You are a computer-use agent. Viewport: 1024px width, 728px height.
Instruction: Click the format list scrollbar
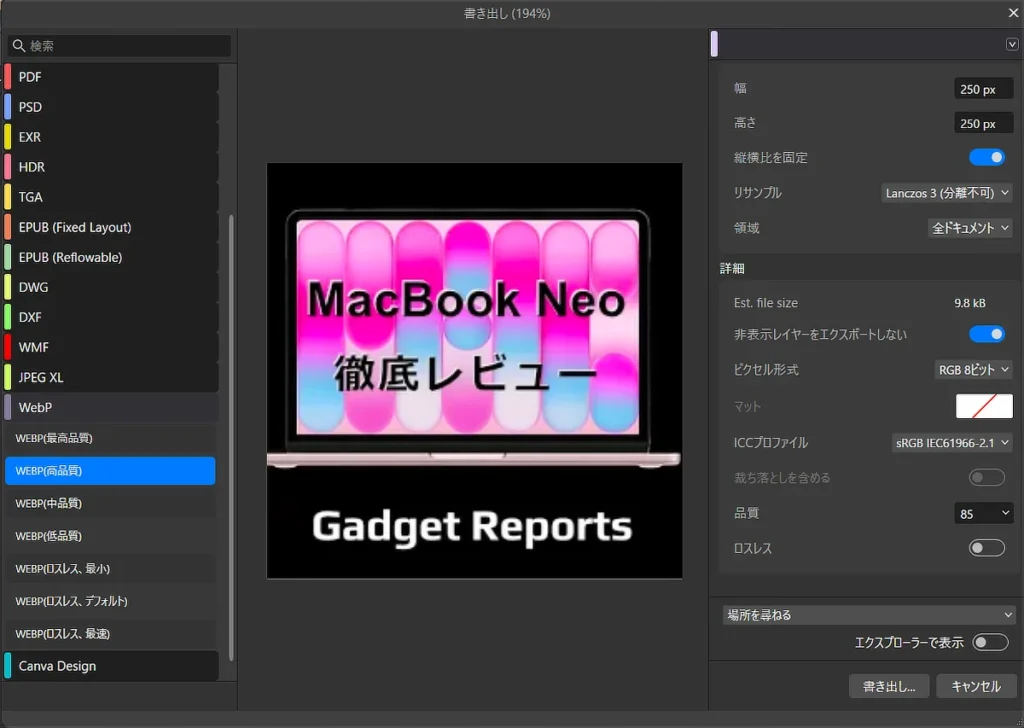pyautogui.click(x=231, y=437)
